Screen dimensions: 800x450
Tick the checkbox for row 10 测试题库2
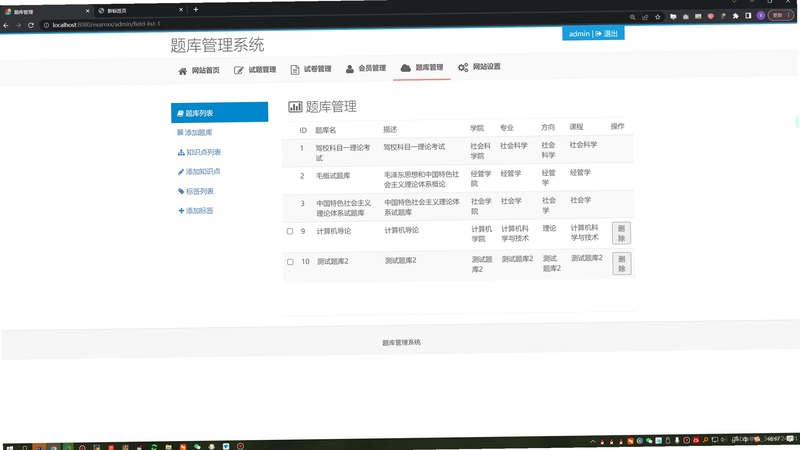[x=290, y=262]
